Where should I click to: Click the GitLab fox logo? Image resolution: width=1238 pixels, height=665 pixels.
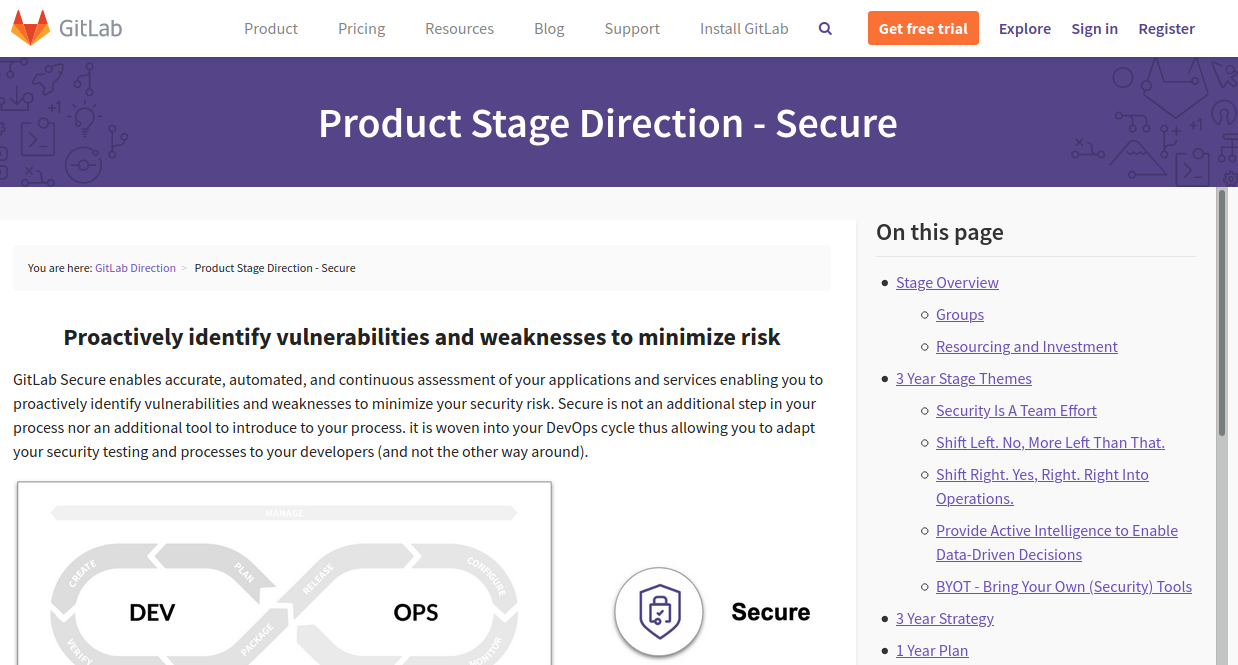click(x=30, y=28)
